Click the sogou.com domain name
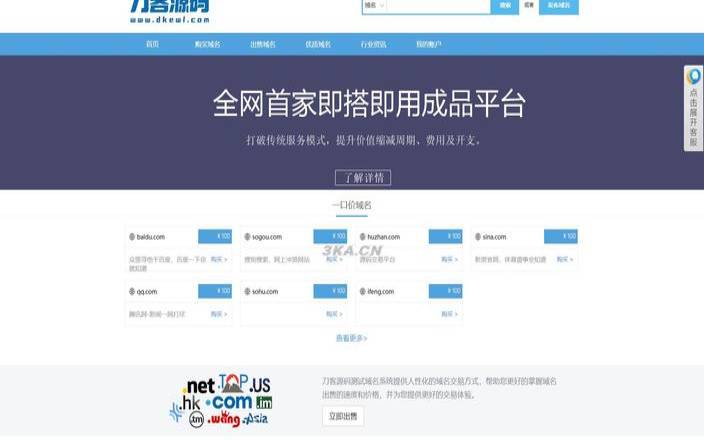The image size is (704, 440). coord(267,237)
